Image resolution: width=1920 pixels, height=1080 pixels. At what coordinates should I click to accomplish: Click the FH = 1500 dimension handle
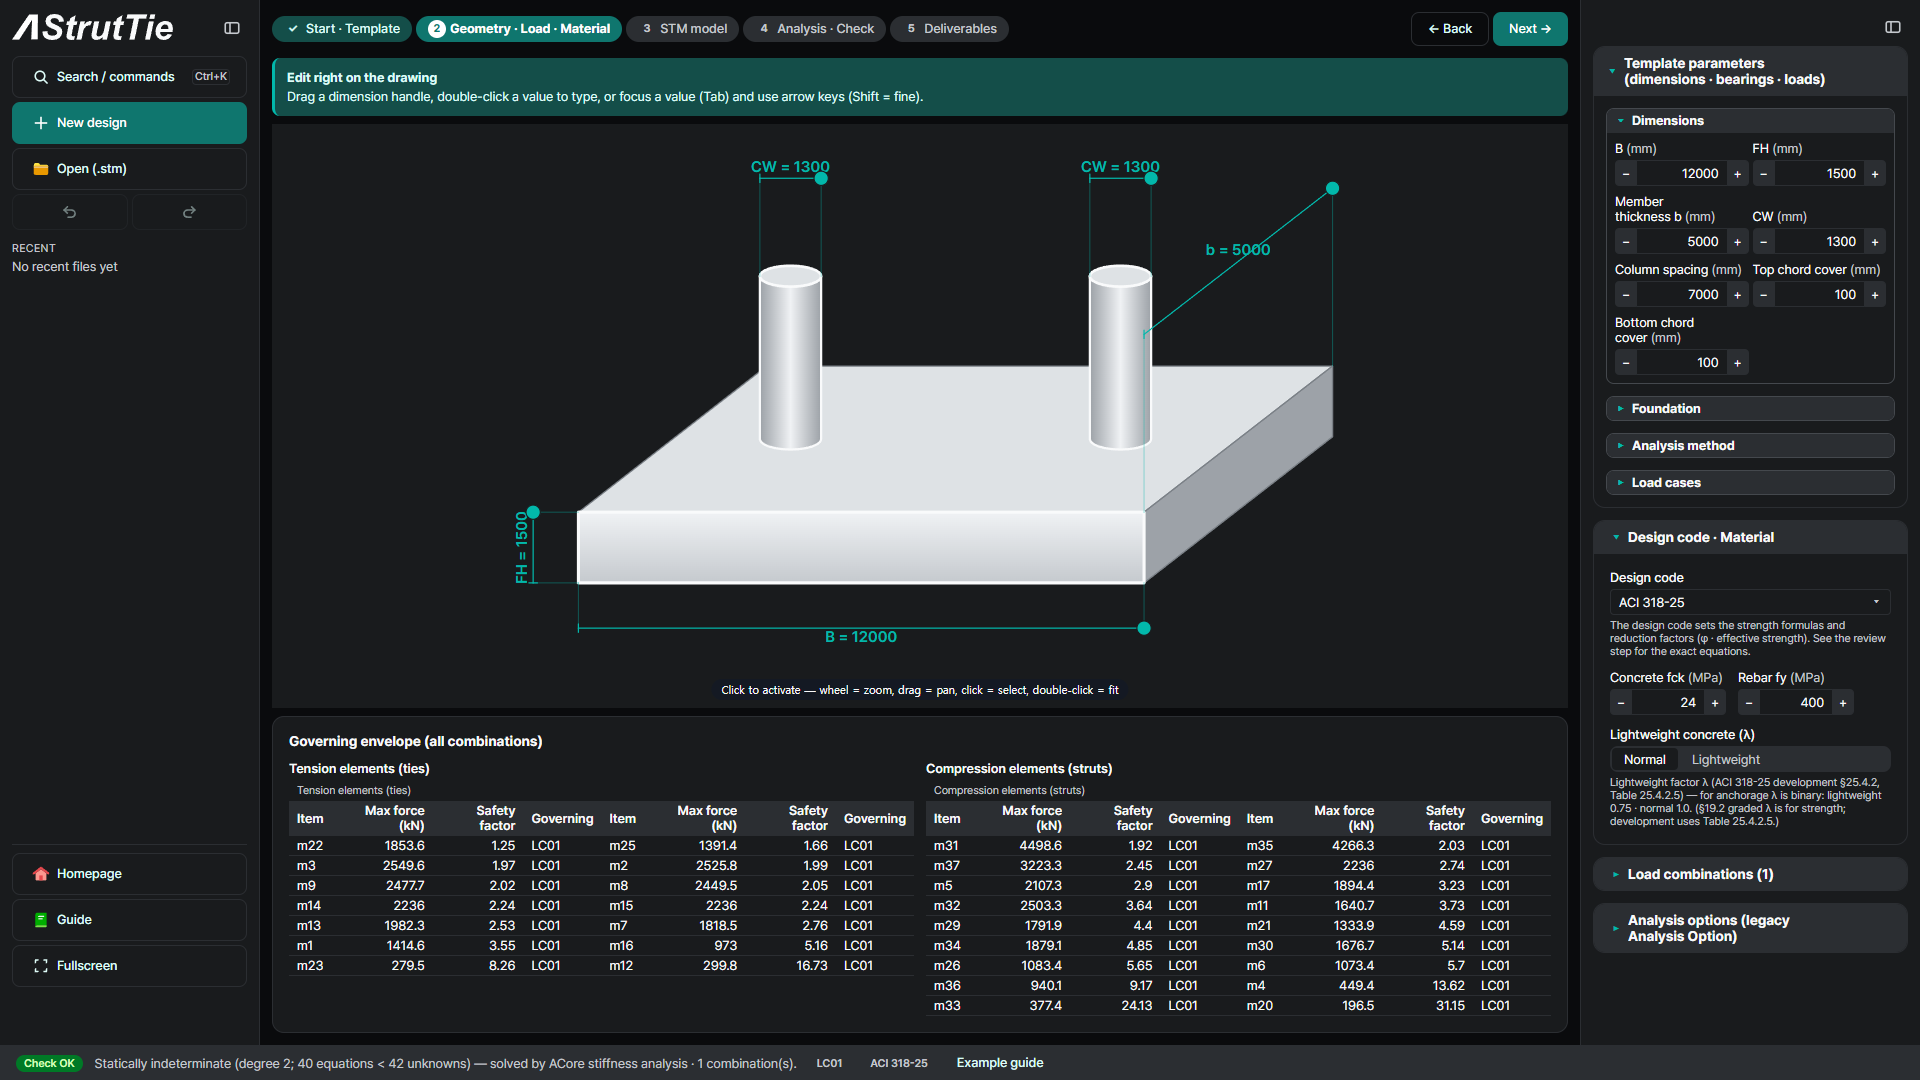(x=533, y=512)
